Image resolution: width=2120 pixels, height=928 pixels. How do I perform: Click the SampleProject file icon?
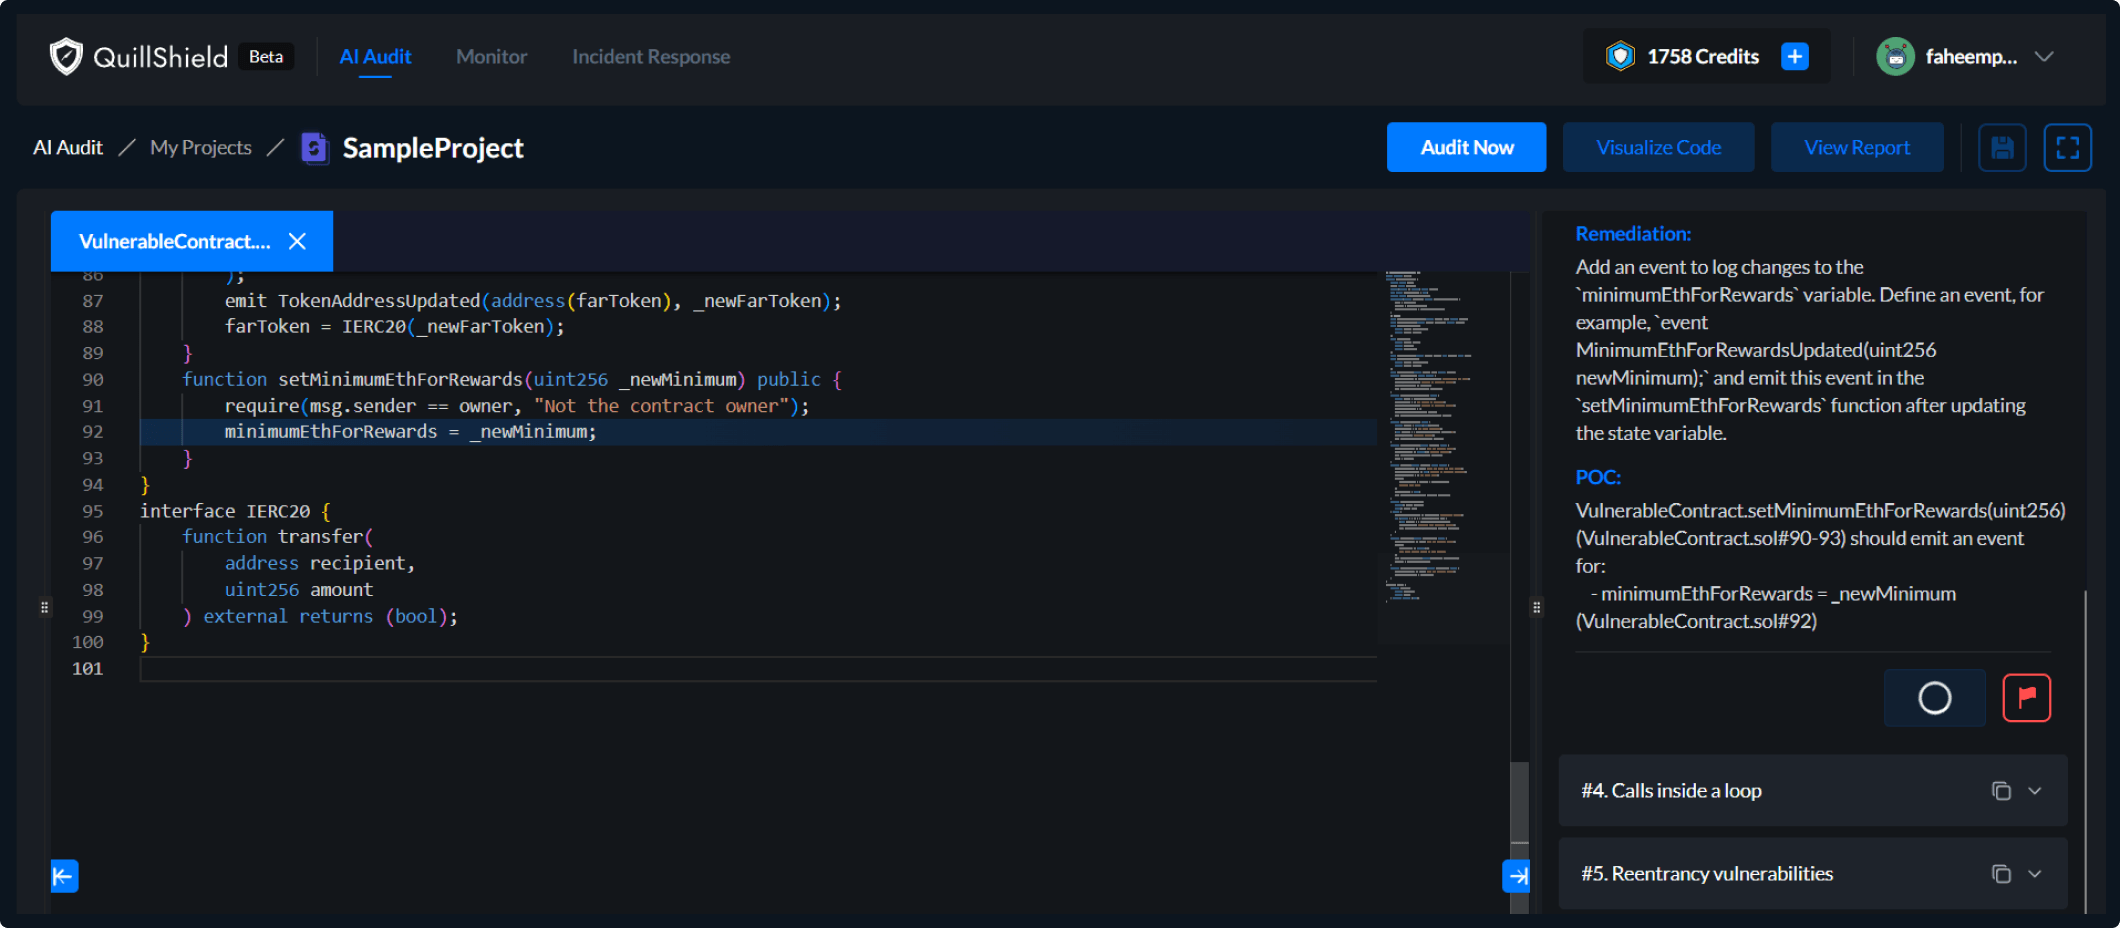(315, 148)
